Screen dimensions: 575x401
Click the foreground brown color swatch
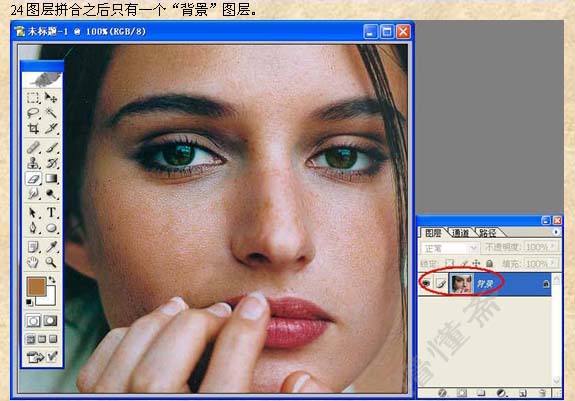pos(36,286)
